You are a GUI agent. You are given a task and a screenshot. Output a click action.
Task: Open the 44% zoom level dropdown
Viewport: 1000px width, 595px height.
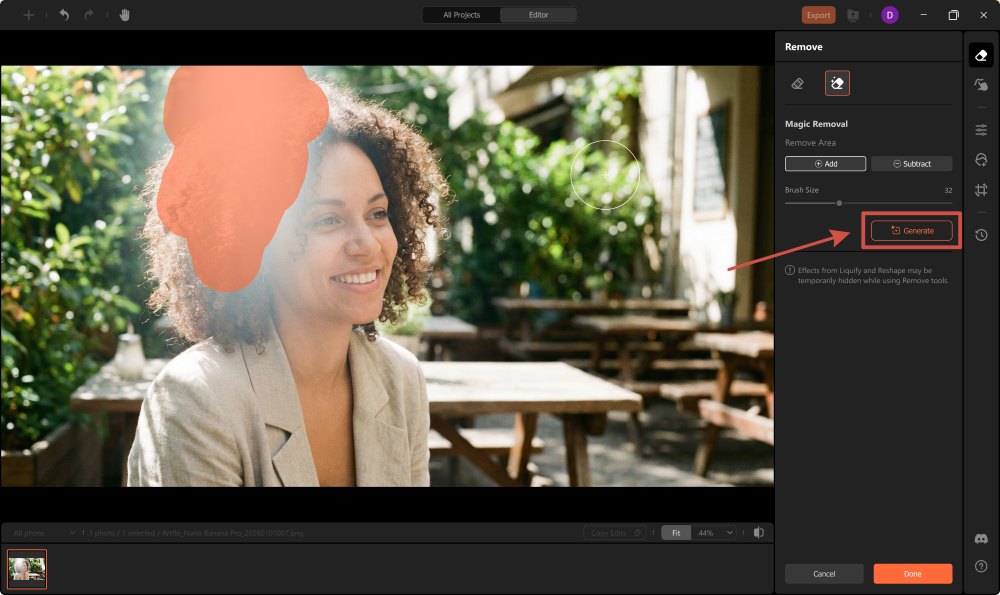click(x=714, y=533)
